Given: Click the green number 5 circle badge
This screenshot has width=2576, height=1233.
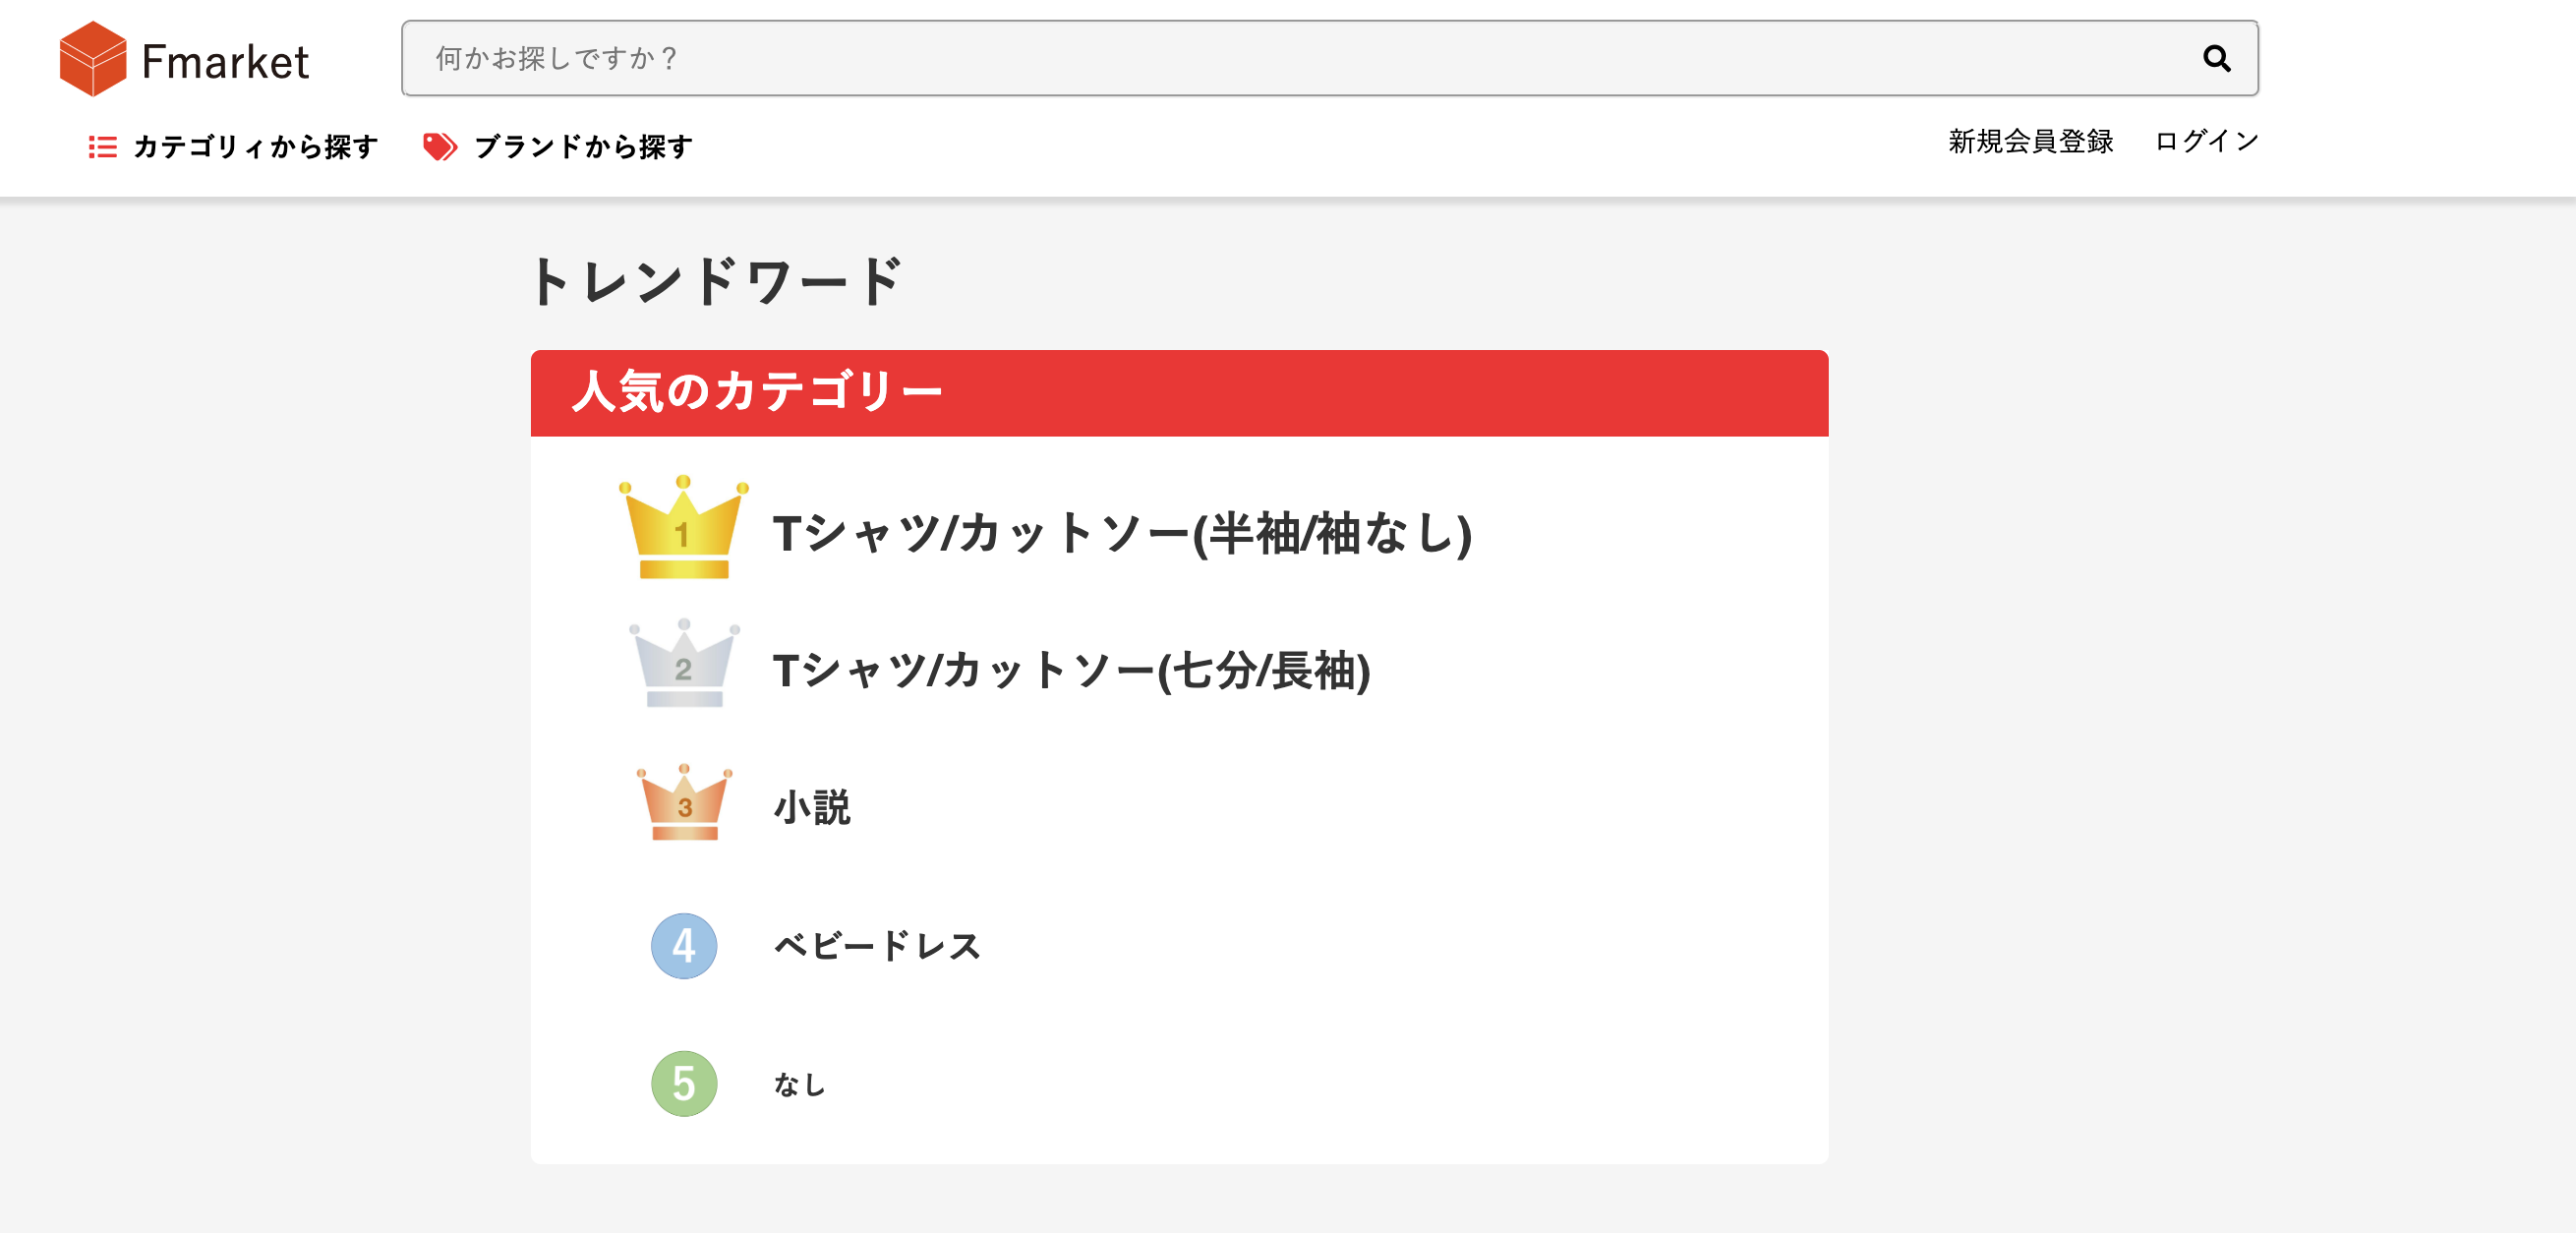Looking at the screenshot, I should pyautogui.click(x=684, y=1084).
